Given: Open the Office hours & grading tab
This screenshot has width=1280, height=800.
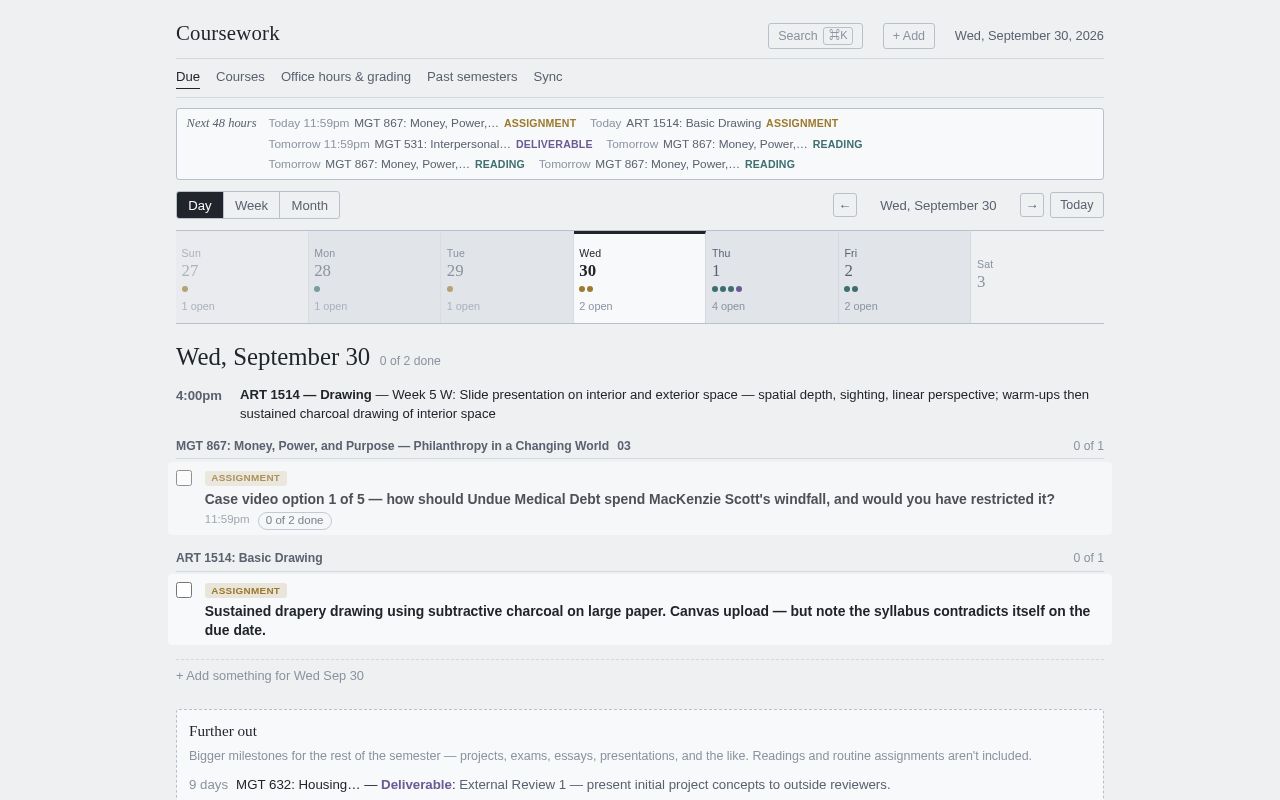Looking at the screenshot, I should tap(346, 77).
